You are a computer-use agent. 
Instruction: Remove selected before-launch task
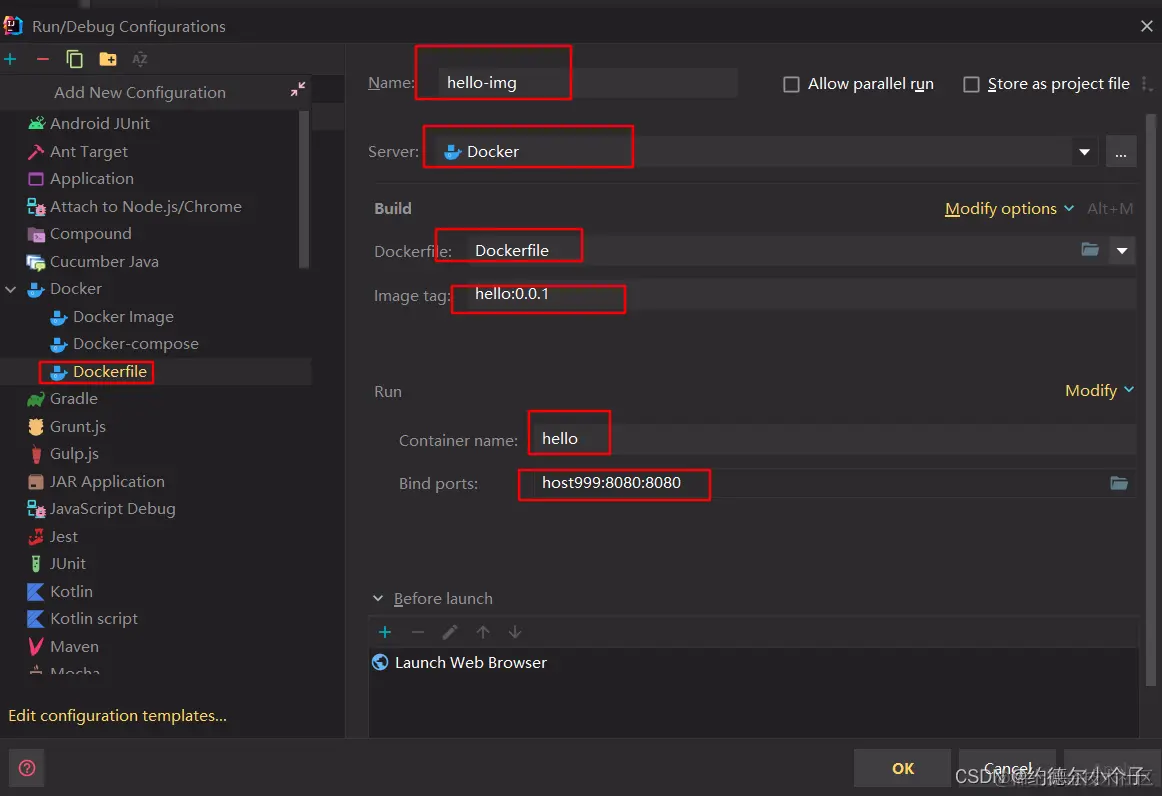pyautogui.click(x=417, y=632)
